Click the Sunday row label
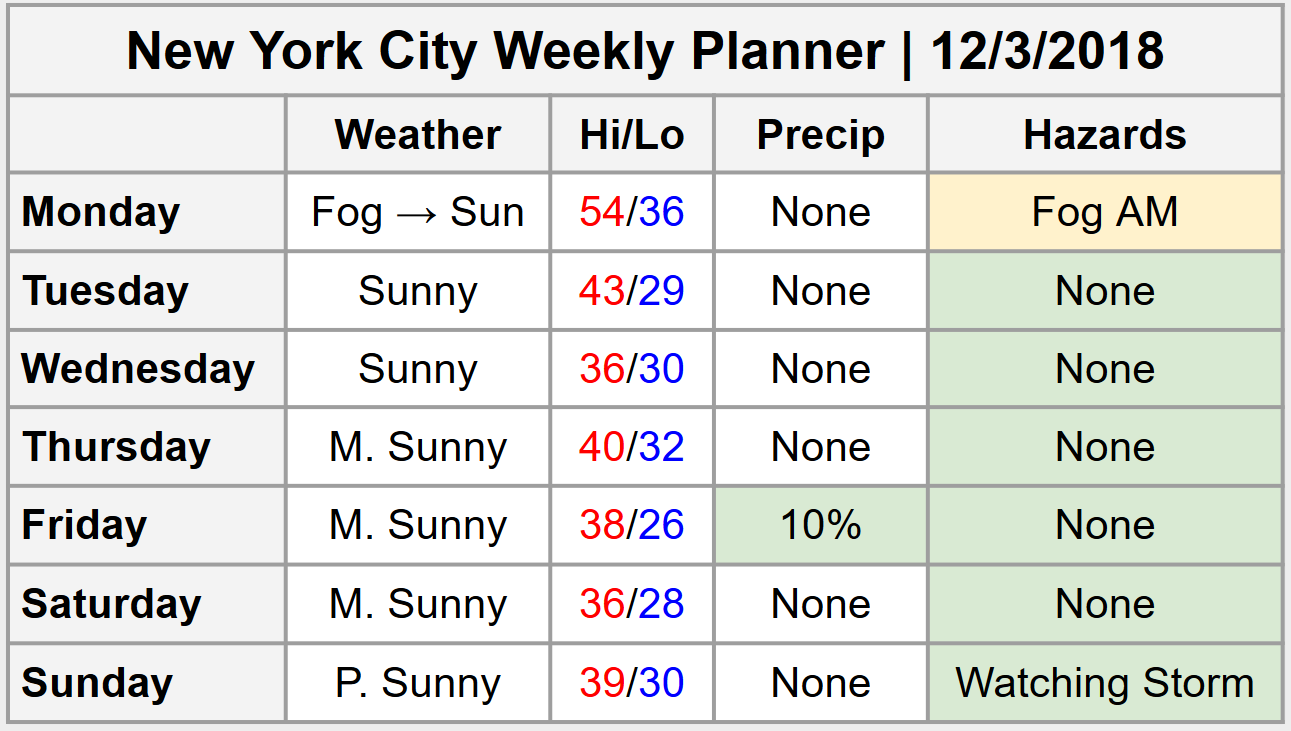The height and width of the screenshot is (731, 1291). 97,683
